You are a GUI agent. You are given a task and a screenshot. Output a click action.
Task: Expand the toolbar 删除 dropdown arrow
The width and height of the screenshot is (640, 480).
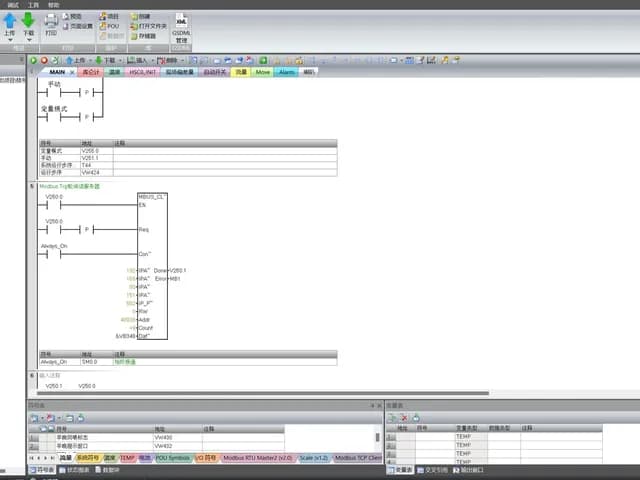coord(182,60)
